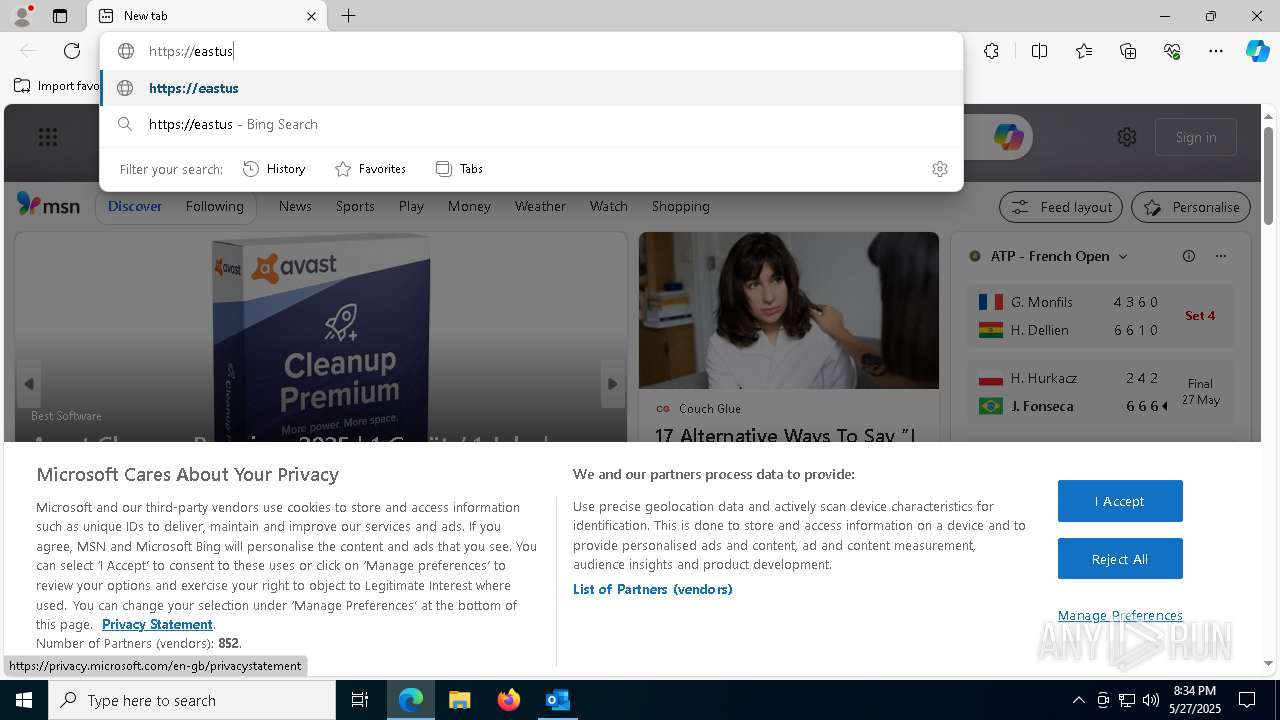This screenshot has width=1280, height=720.
Task: Click the Reject All button
Action: click(1120, 559)
